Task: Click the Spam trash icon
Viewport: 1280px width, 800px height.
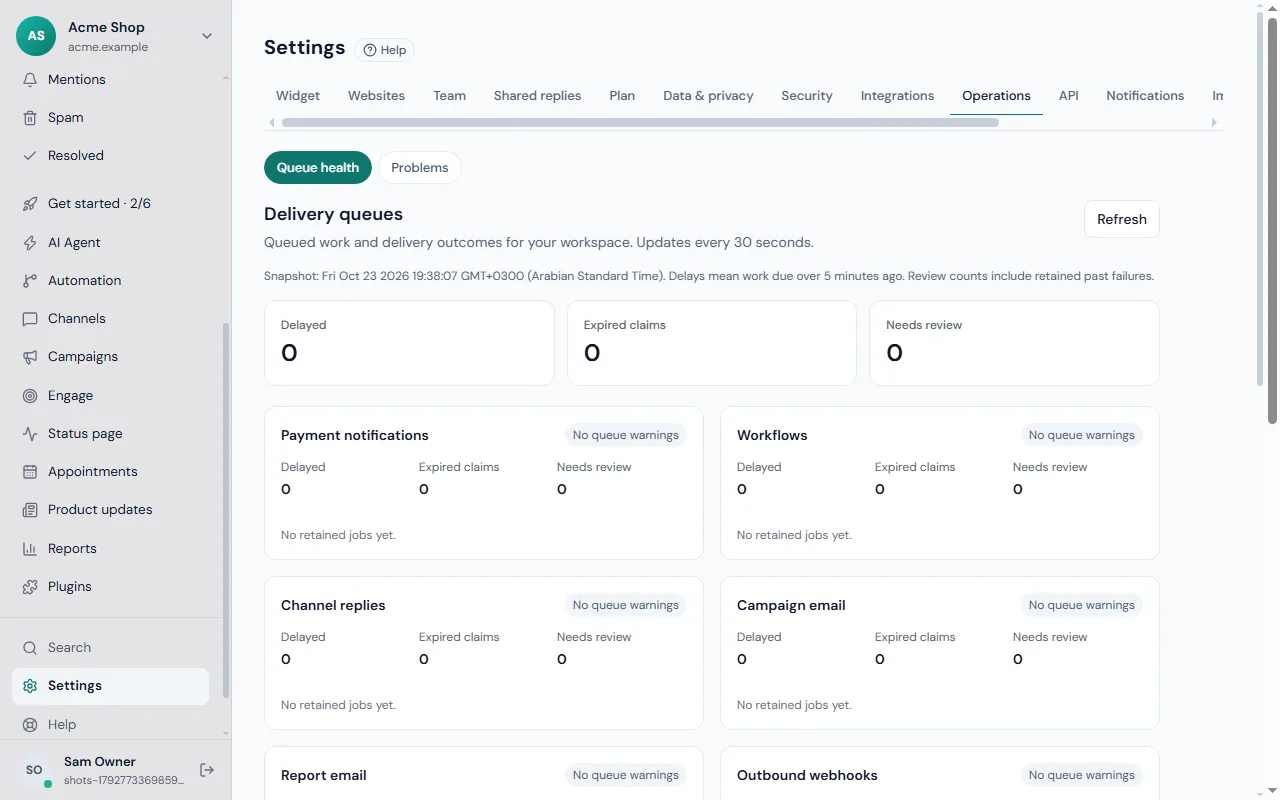Action: coord(30,117)
